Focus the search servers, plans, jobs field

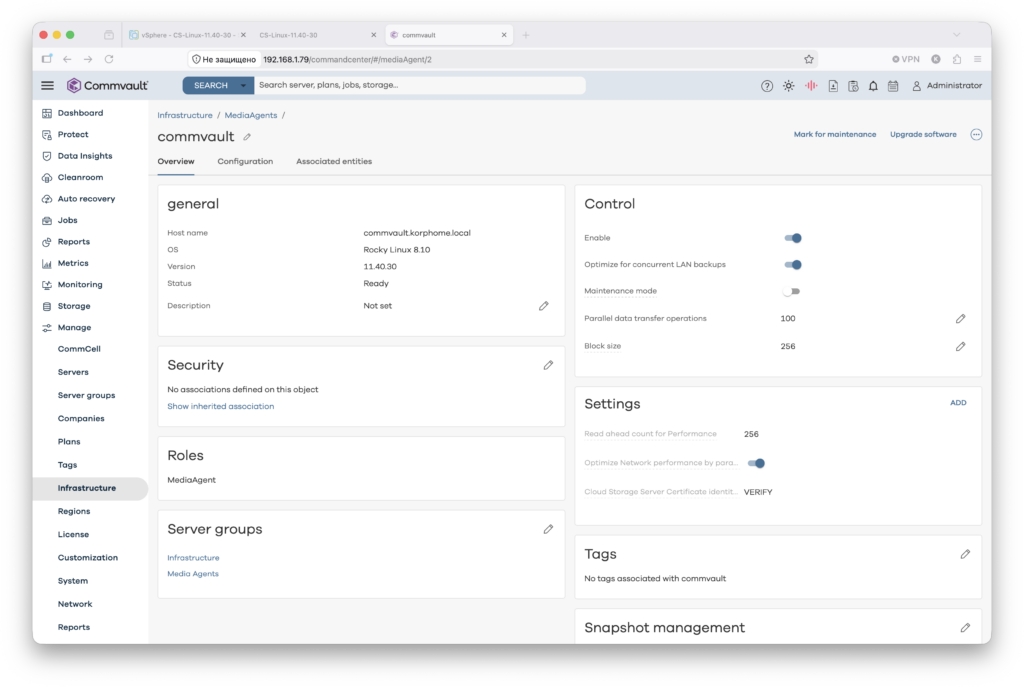pos(419,86)
